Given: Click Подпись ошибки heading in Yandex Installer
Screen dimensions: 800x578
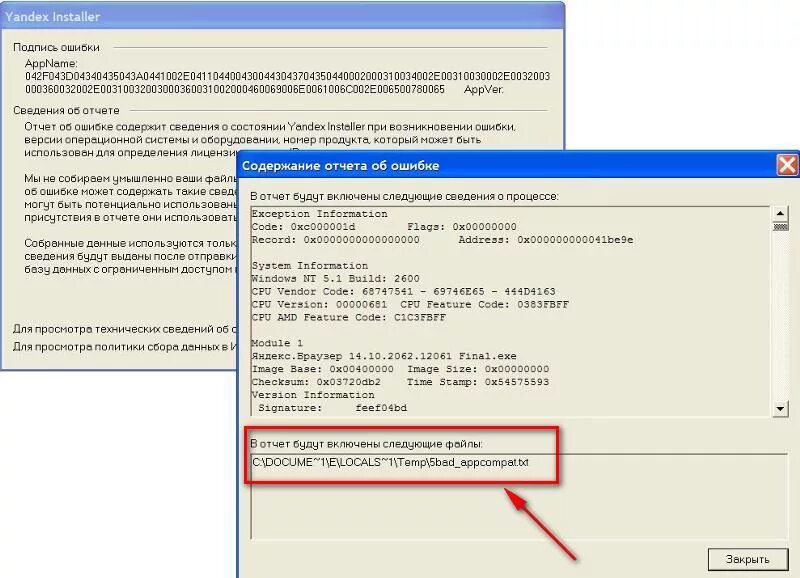Looking at the screenshot, I should (x=56, y=47).
